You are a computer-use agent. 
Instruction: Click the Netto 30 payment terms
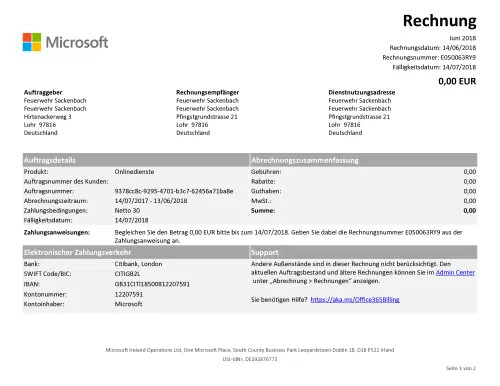pos(127,211)
